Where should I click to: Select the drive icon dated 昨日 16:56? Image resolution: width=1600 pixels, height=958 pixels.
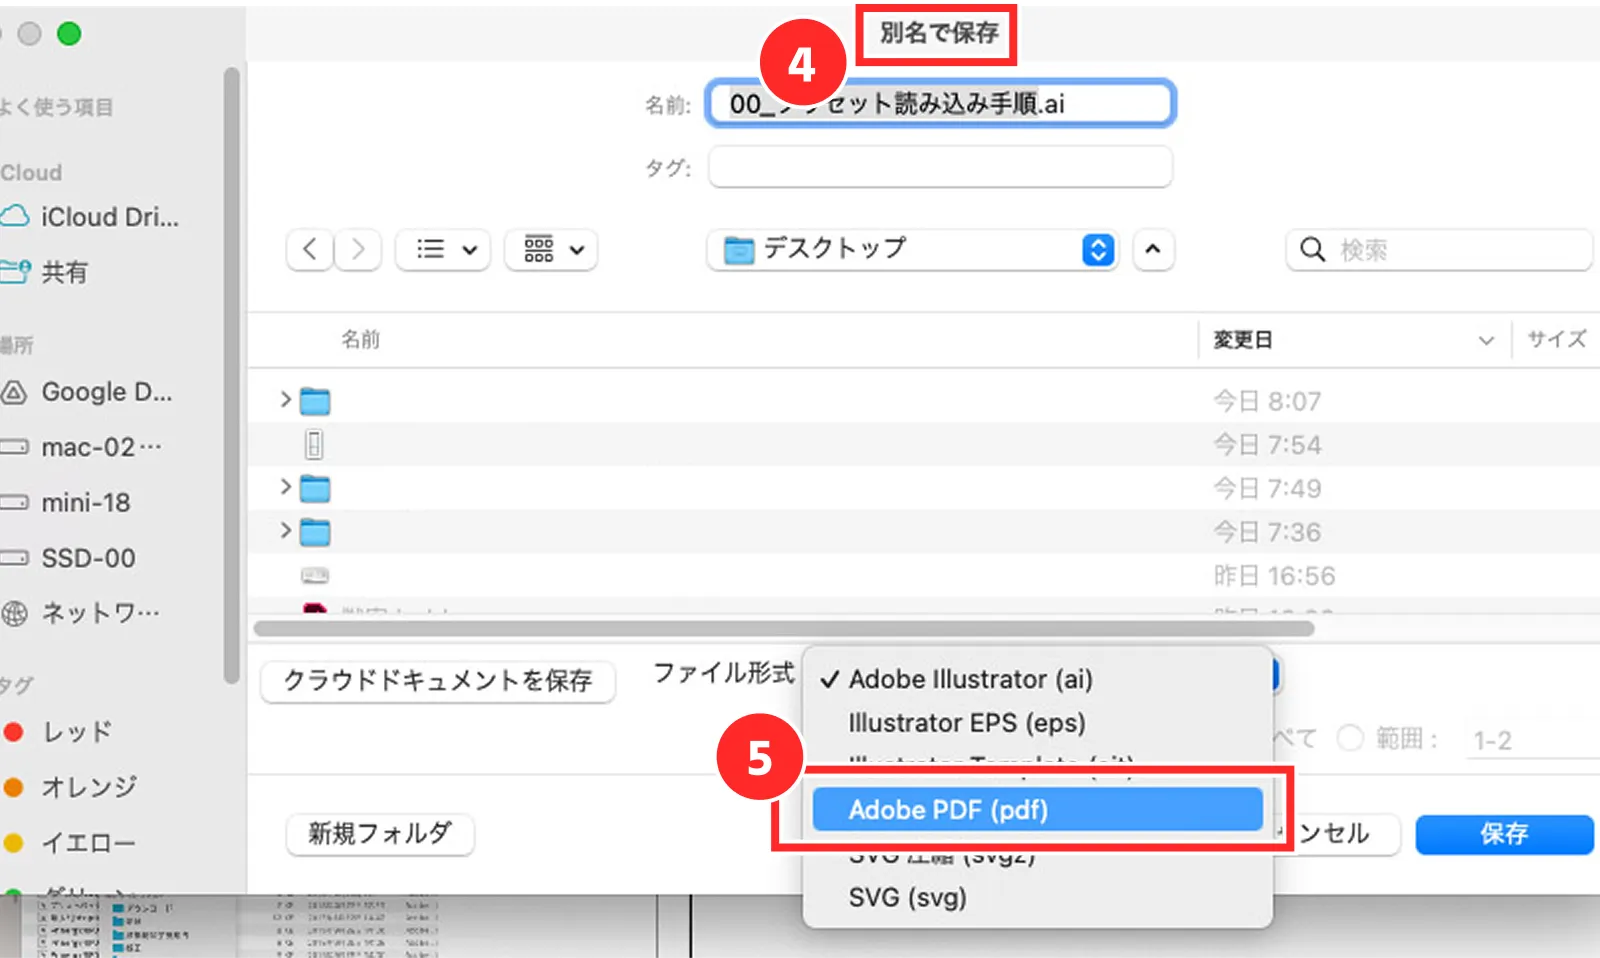coord(315,576)
